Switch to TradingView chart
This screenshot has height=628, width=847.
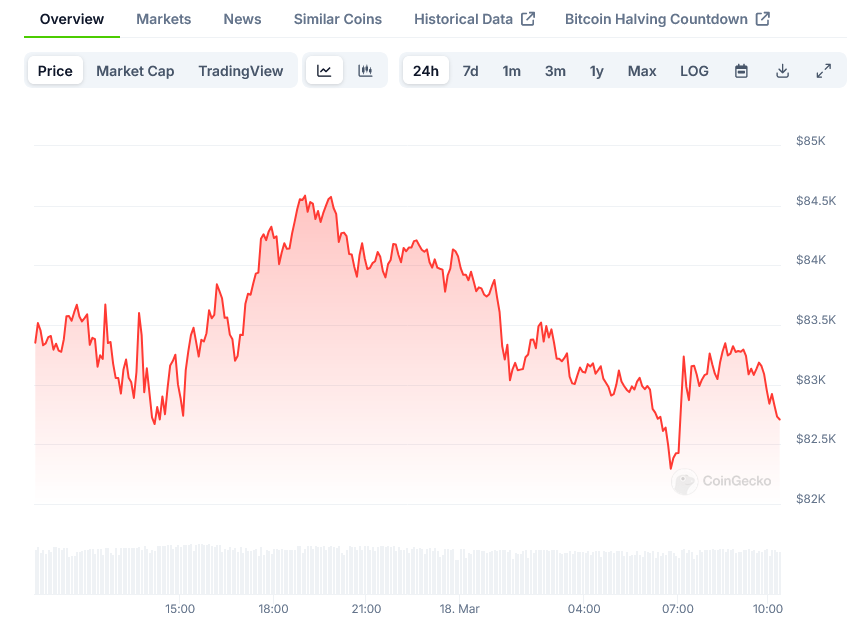click(x=241, y=71)
